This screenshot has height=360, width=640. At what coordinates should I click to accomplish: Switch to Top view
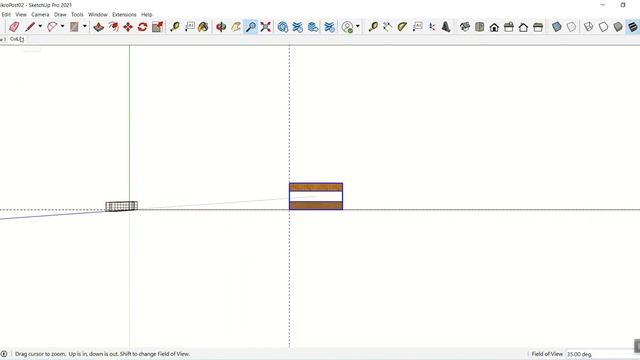pos(480,27)
